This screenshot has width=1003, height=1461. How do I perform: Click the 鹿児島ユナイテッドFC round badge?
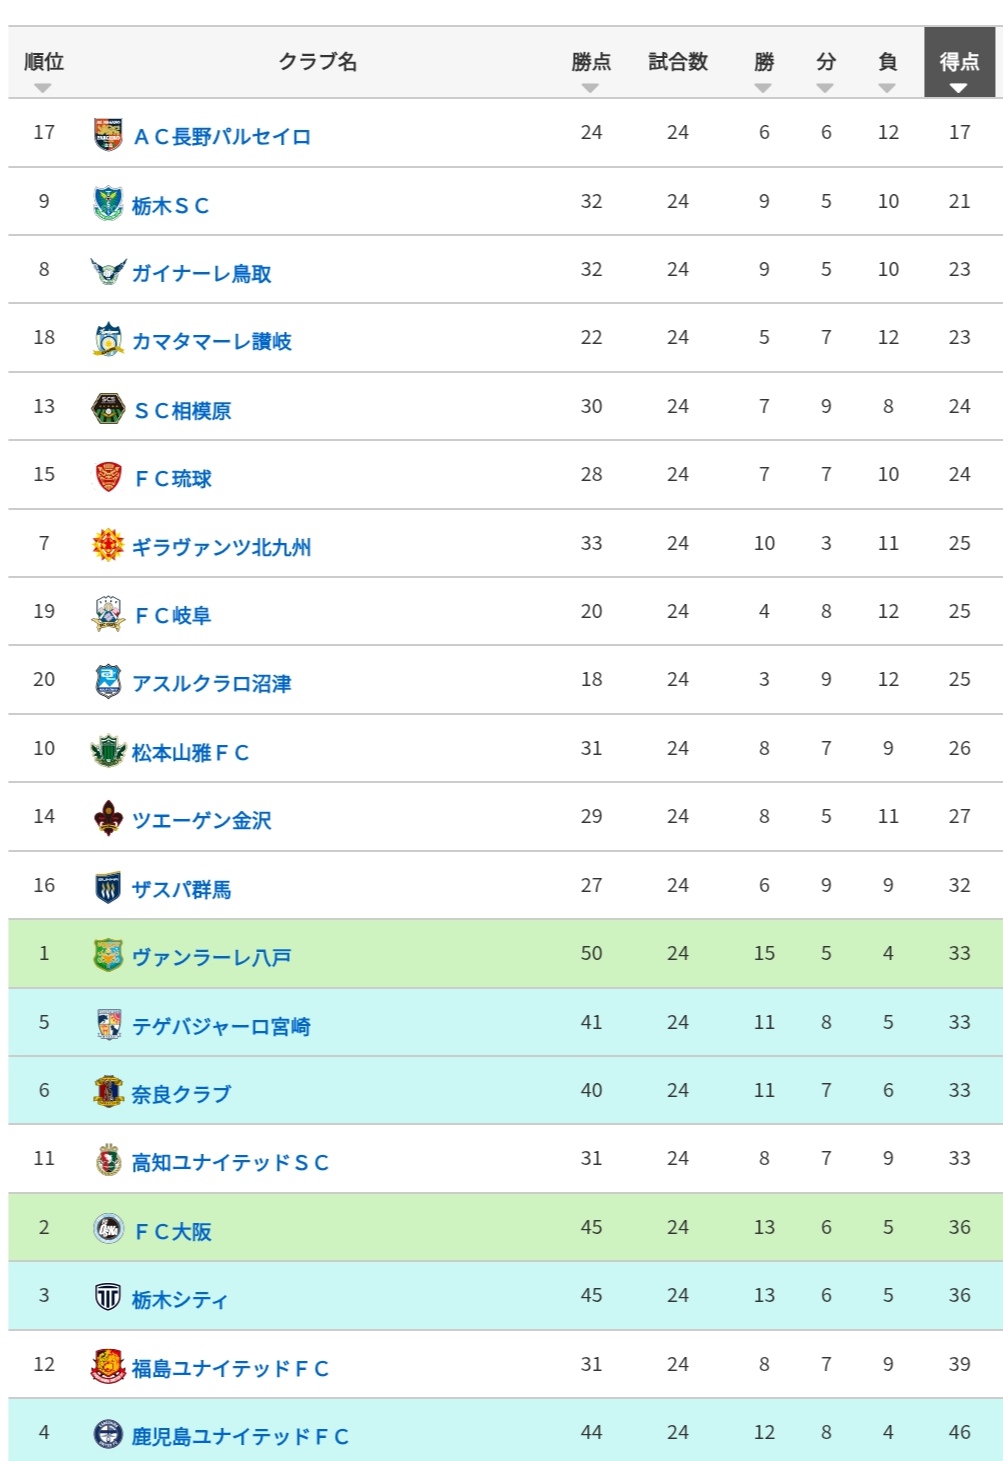(x=108, y=1434)
